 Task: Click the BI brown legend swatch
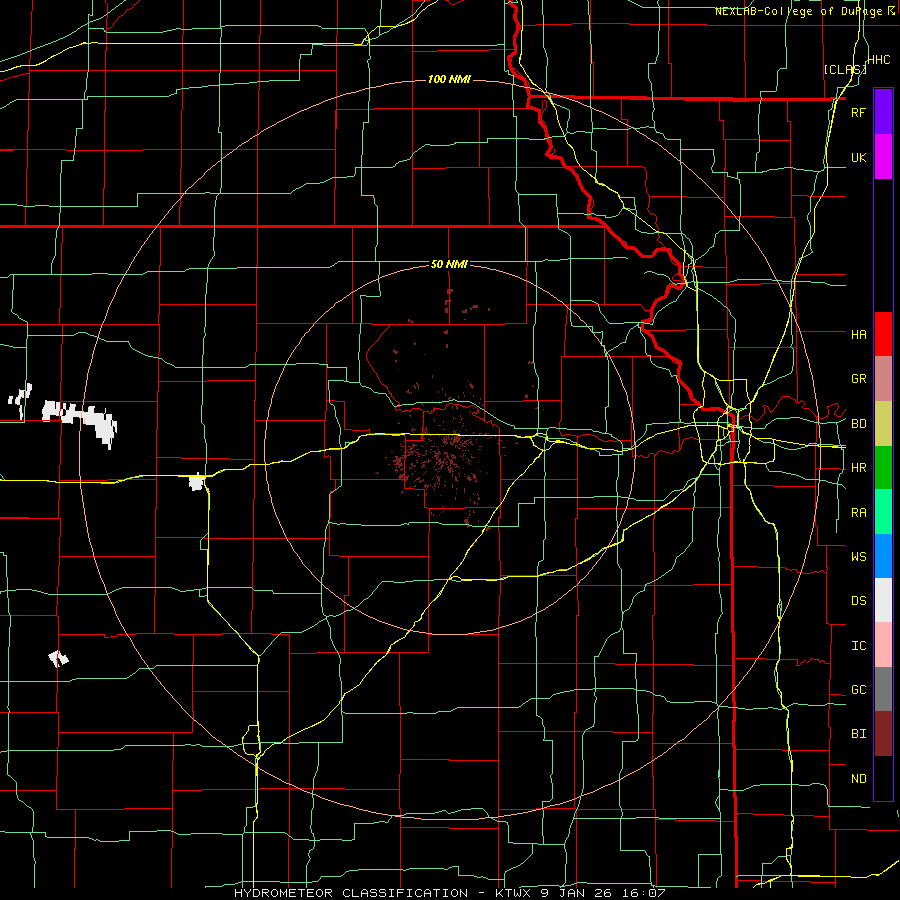pyautogui.click(x=883, y=734)
